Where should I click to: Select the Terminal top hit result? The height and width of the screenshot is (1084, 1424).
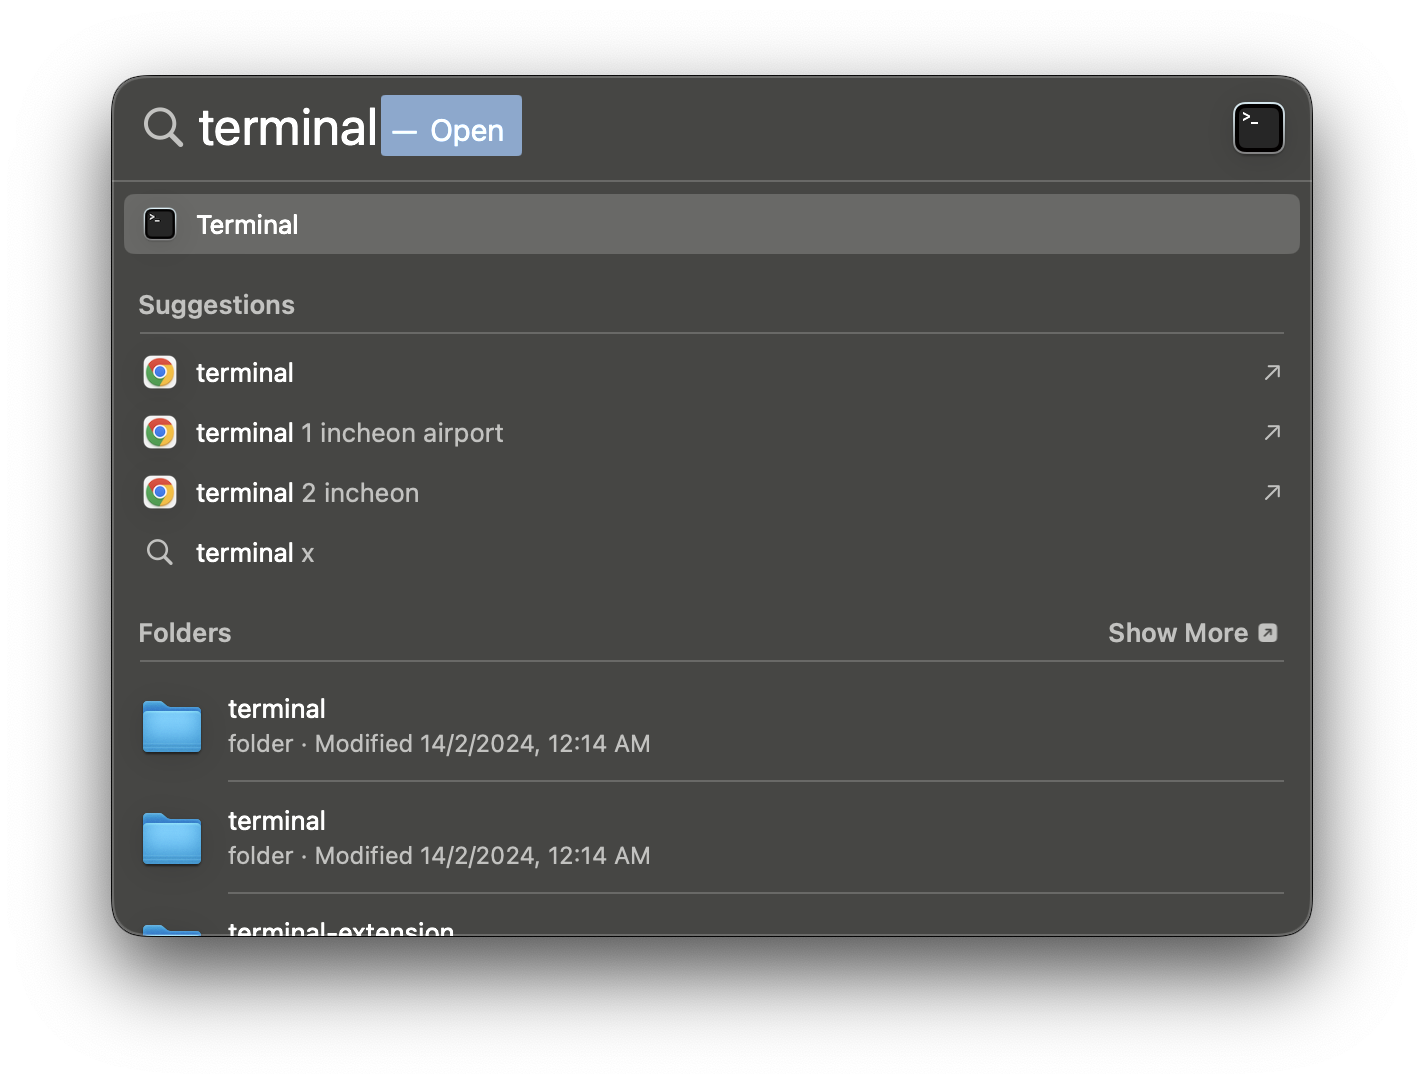click(x=712, y=224)
